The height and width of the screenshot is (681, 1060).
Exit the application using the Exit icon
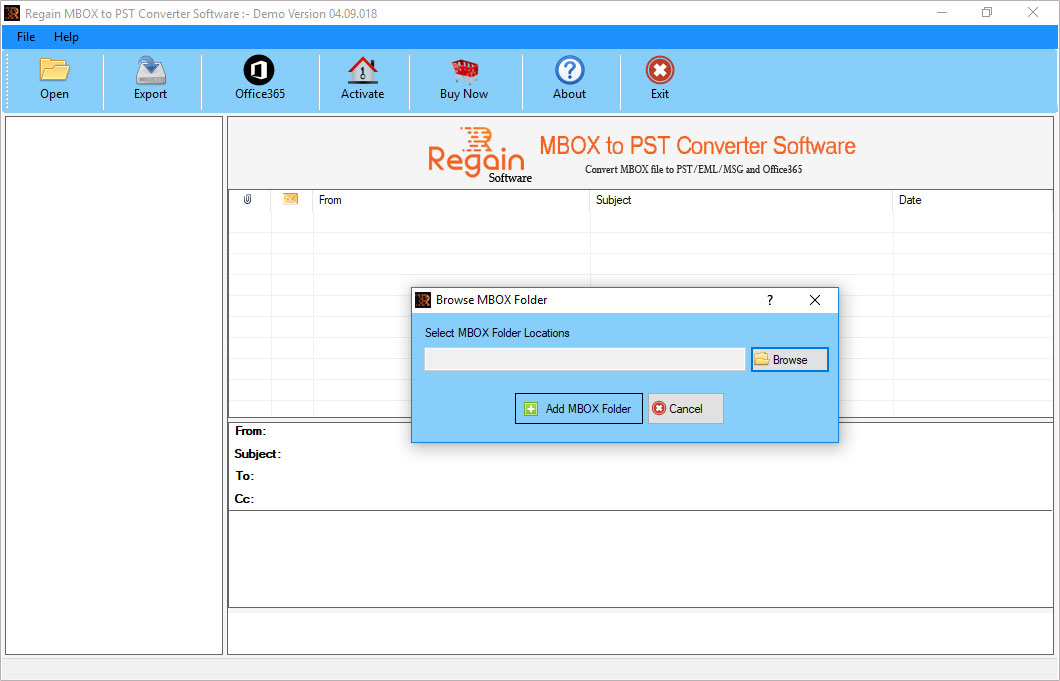click(660, 78)
